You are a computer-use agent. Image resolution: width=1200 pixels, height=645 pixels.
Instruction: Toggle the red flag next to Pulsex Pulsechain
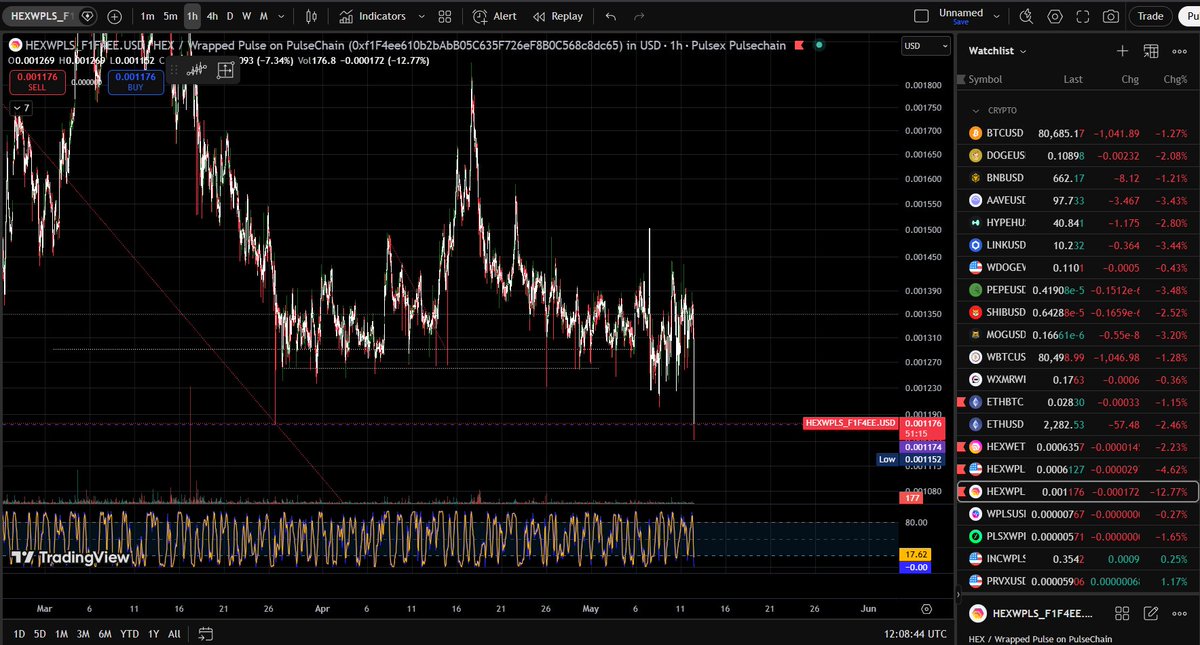coord(799,46)
